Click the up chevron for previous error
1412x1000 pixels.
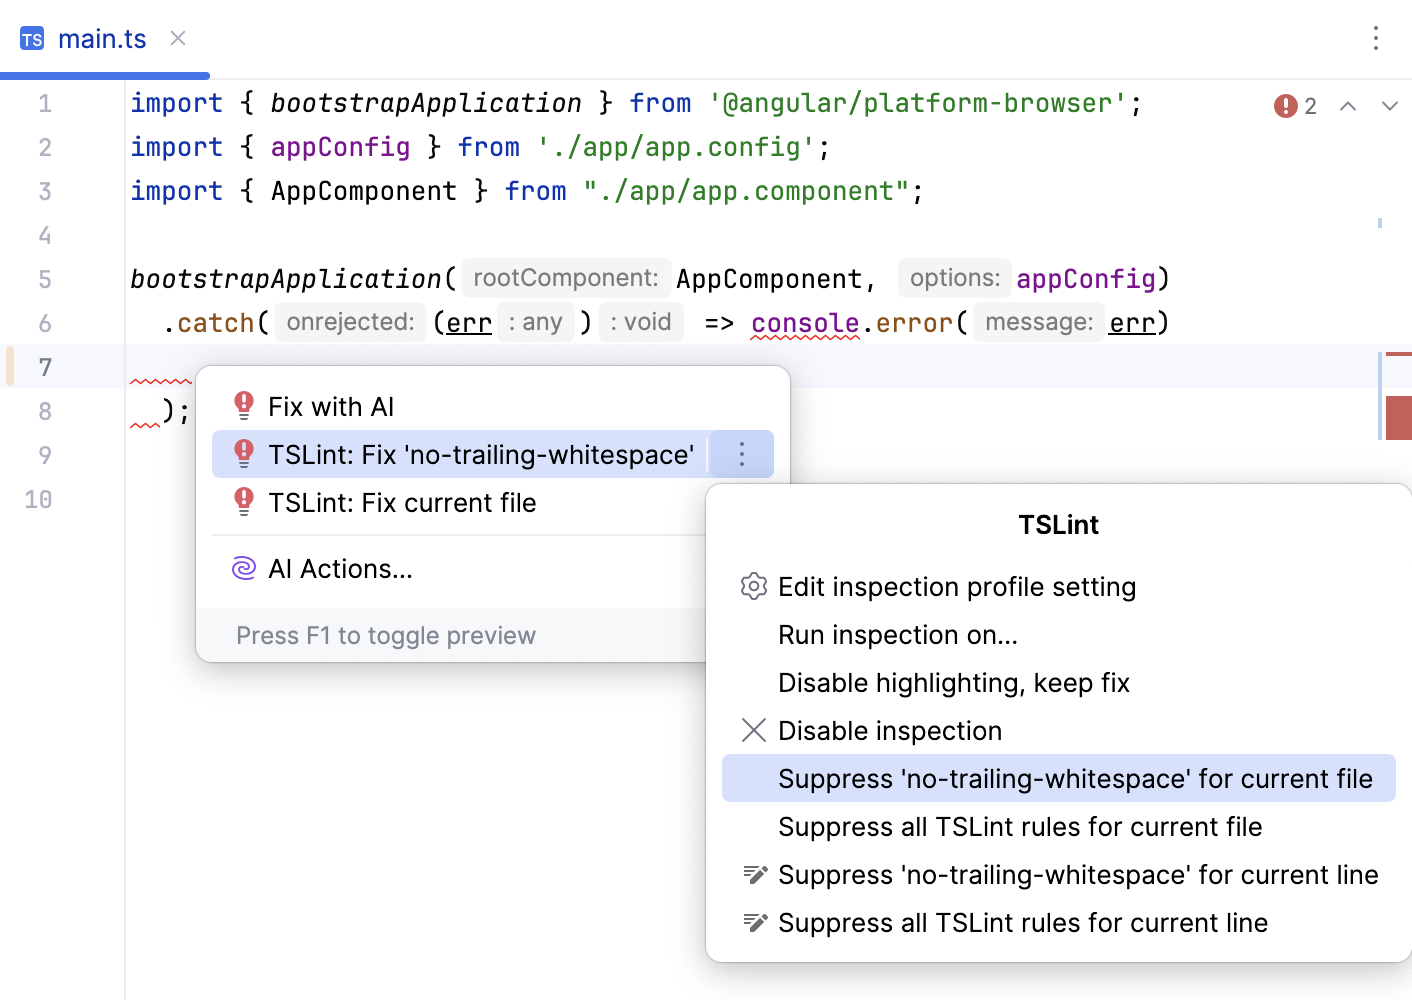(x=1348, y=105)
